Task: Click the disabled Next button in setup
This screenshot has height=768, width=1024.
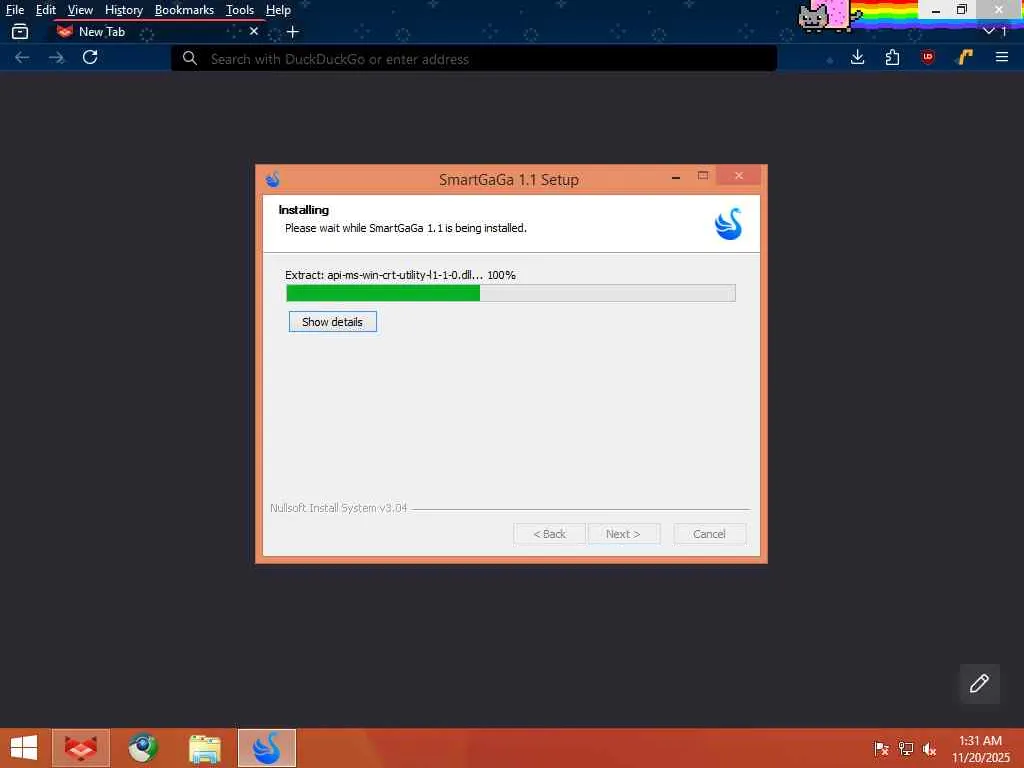Action: (623, 534)
